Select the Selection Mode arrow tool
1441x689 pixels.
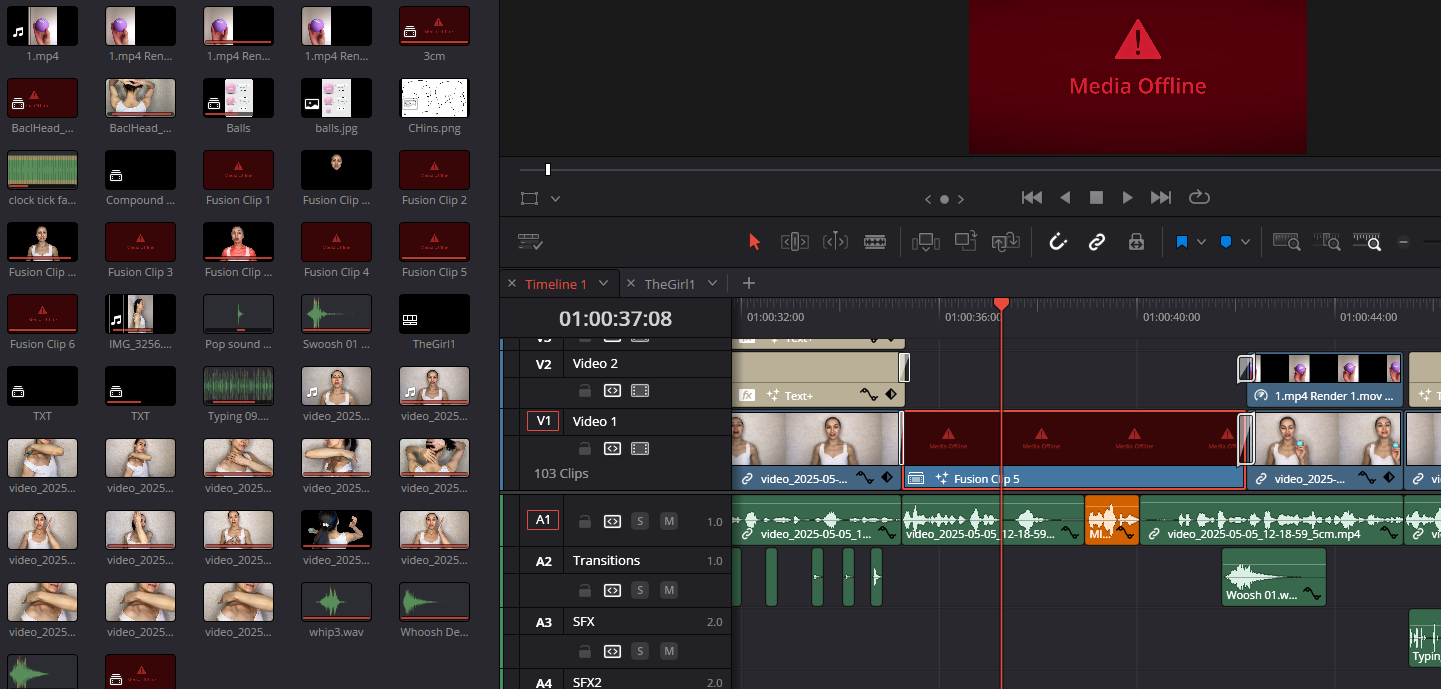click(754, 242)
